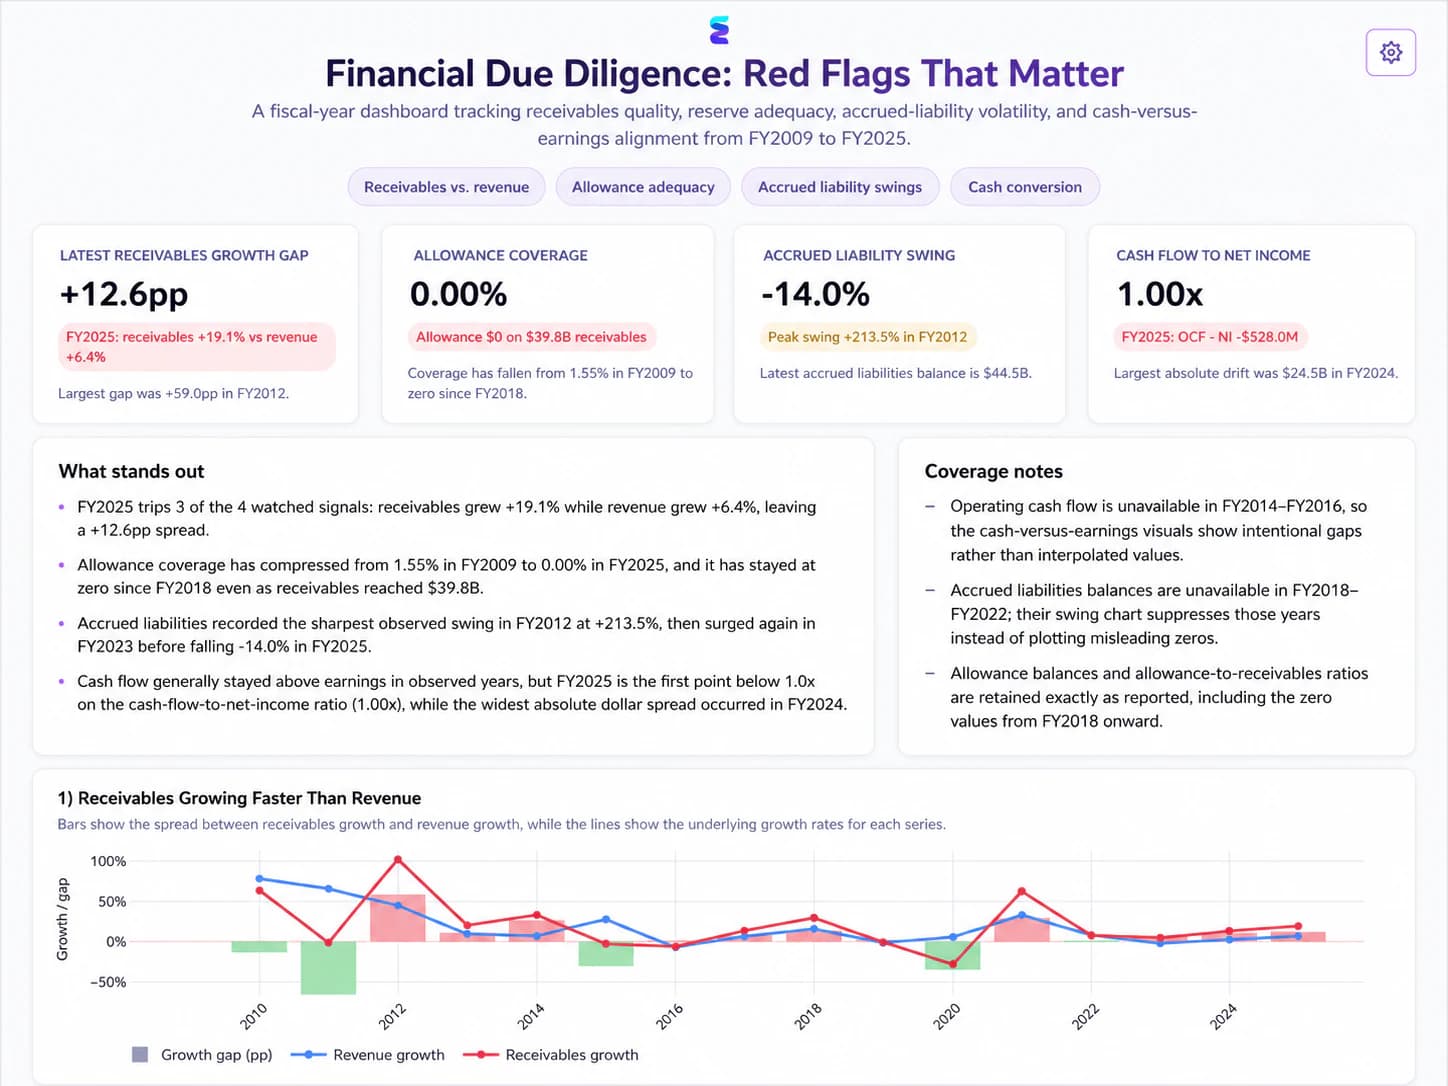Click the Latest Receivables Growth Gap card
The width and height of the screenshot is (1448, 1086).
[195, 324]
